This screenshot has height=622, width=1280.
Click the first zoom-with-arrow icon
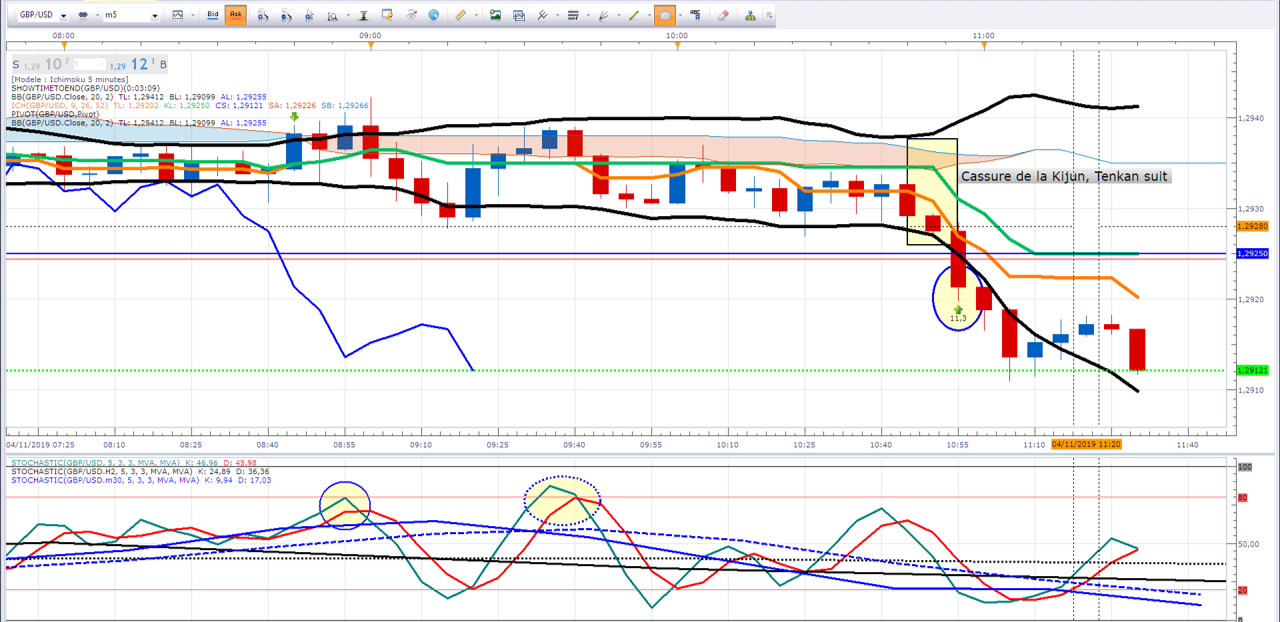click(262, 15)
